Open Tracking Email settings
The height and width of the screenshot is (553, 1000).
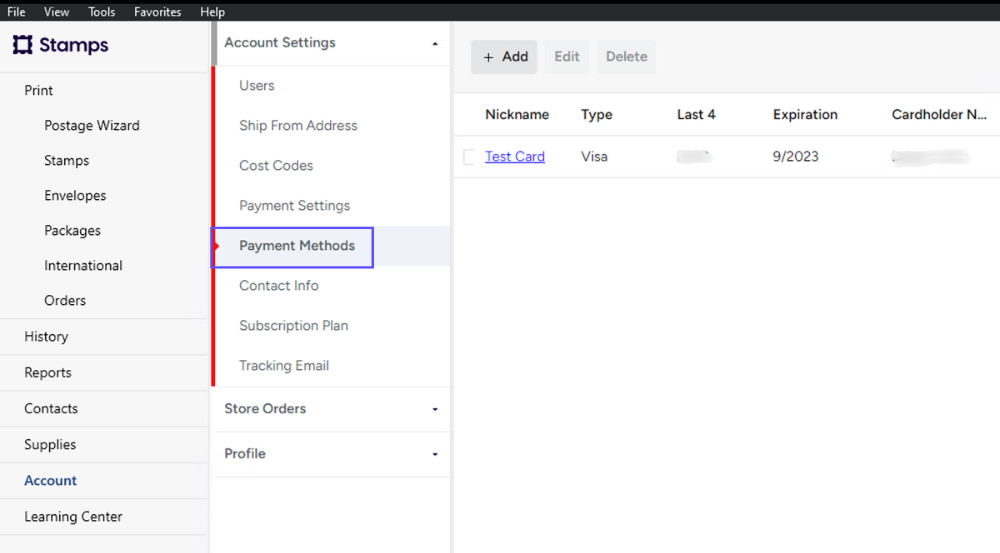[284, 366]
